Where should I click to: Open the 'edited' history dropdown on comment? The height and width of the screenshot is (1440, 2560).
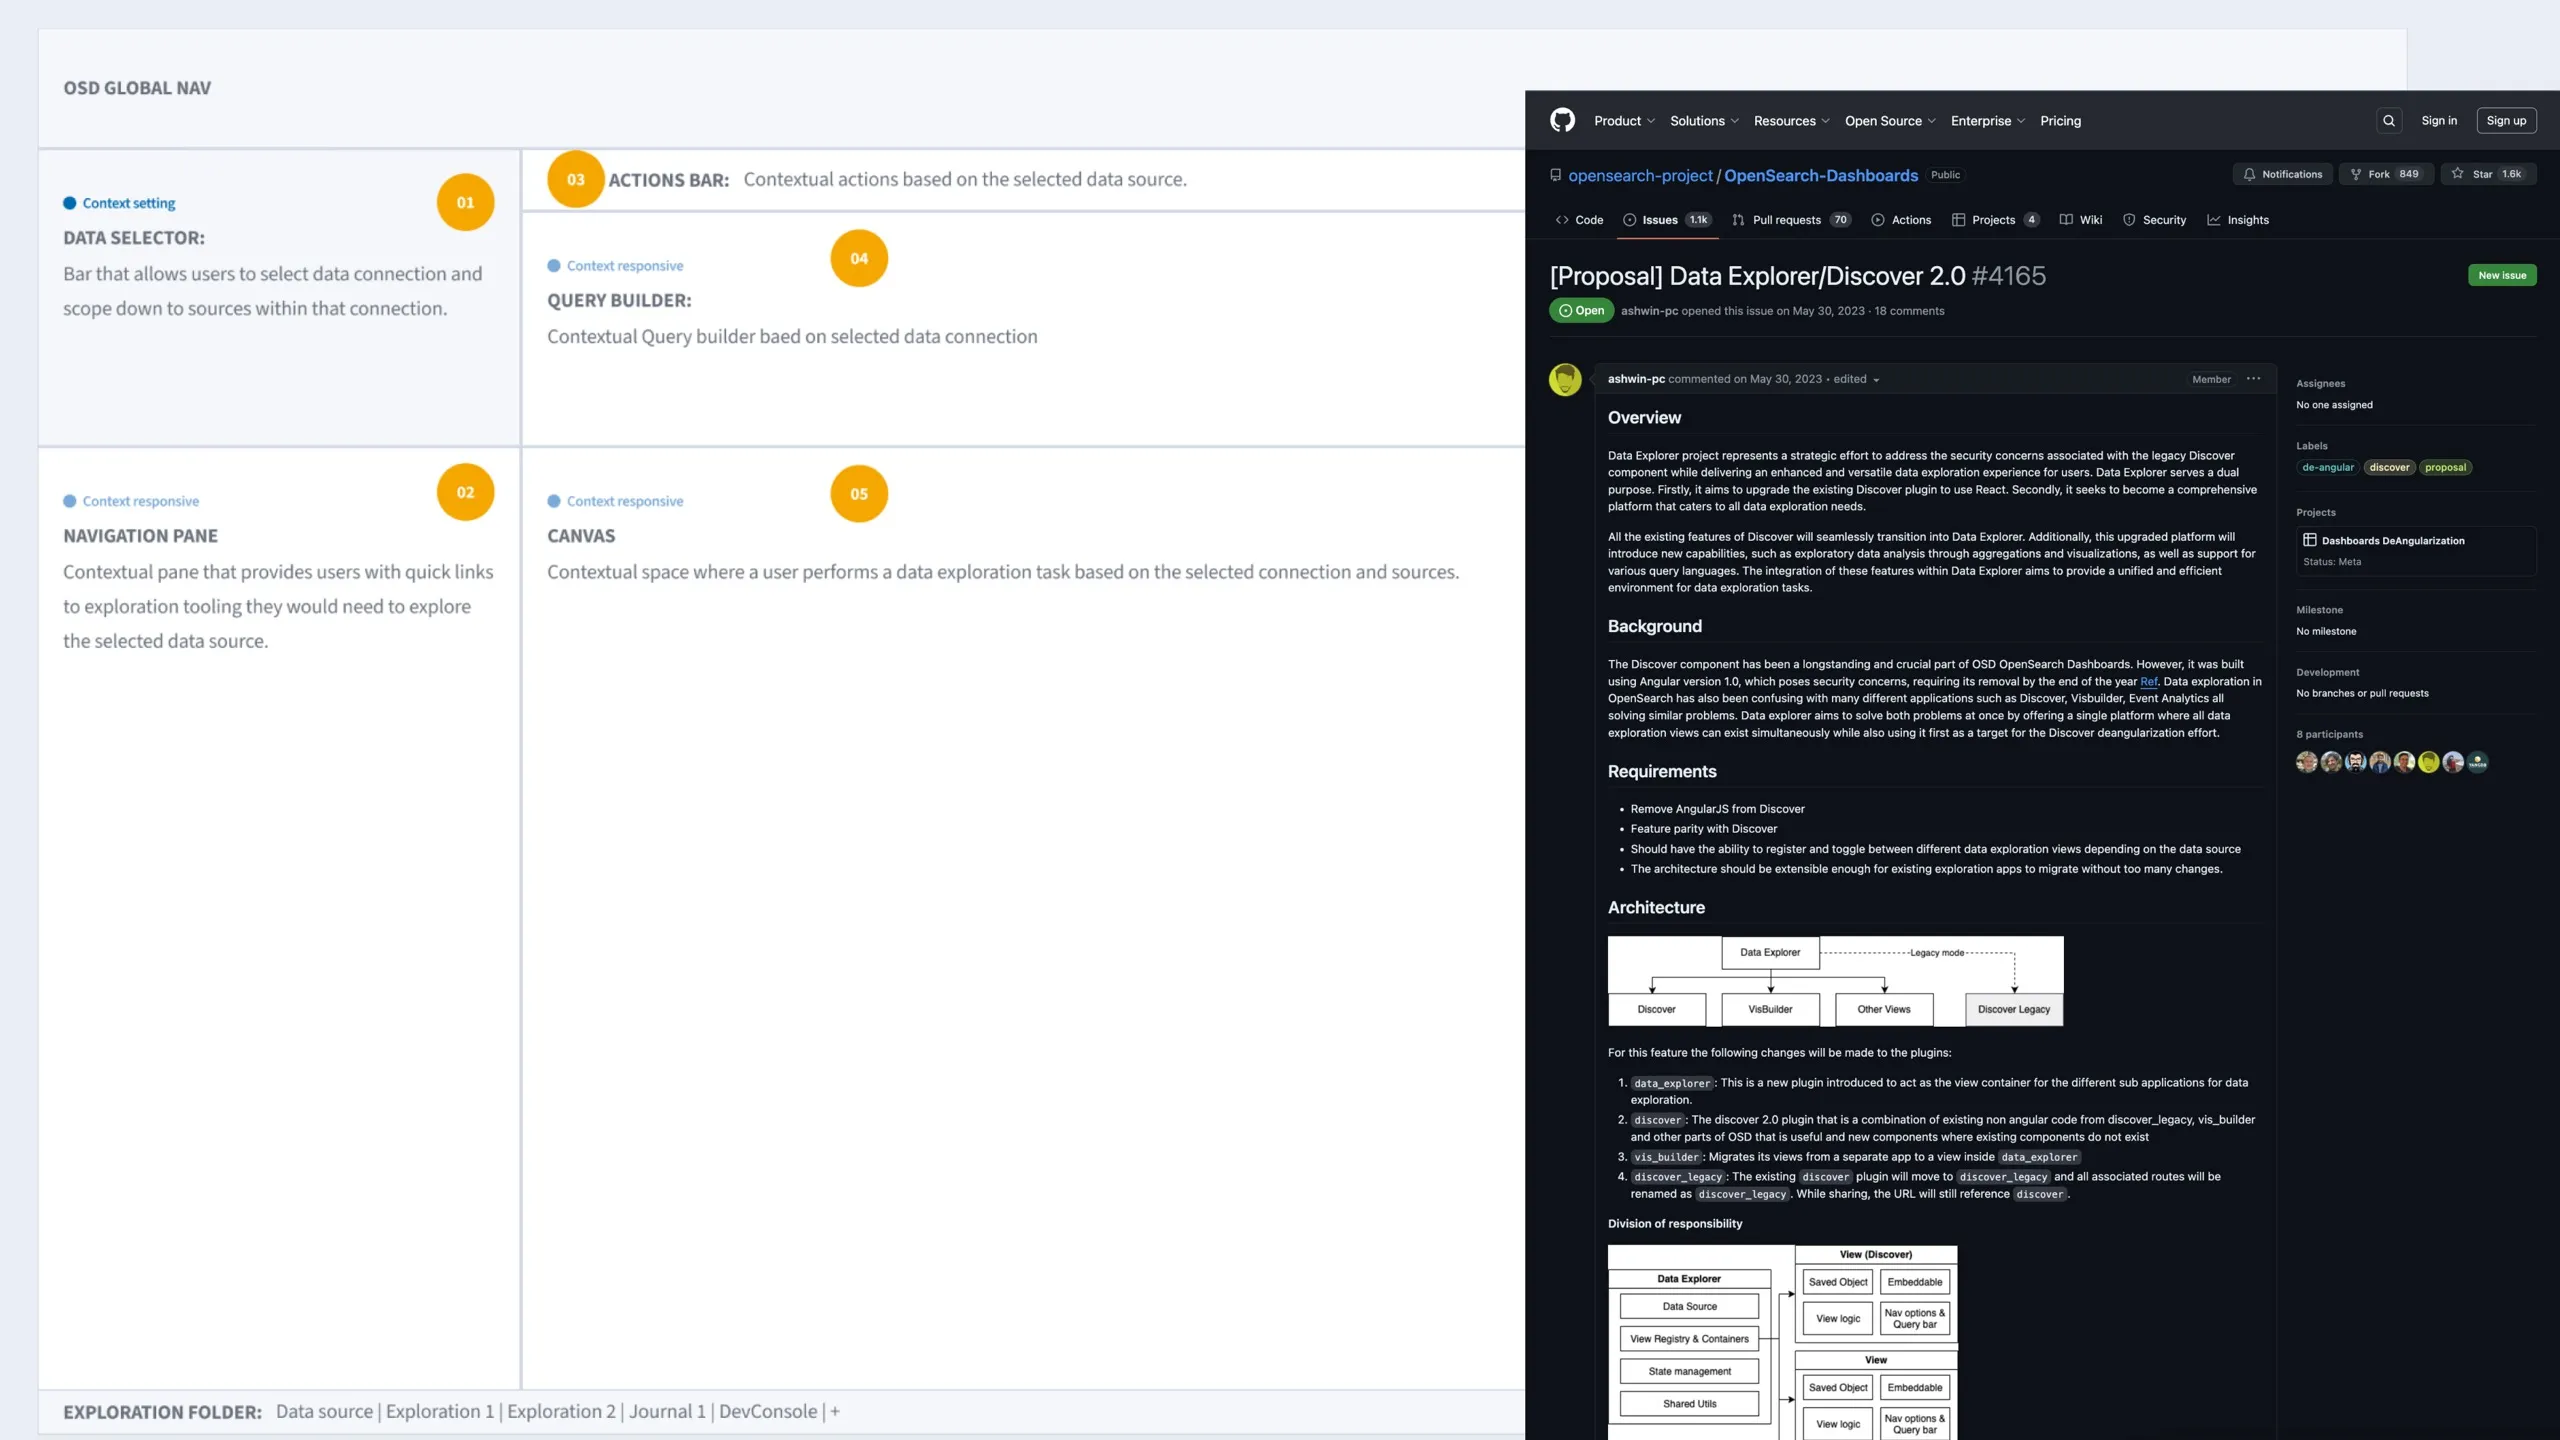[x=1856, y=379]
